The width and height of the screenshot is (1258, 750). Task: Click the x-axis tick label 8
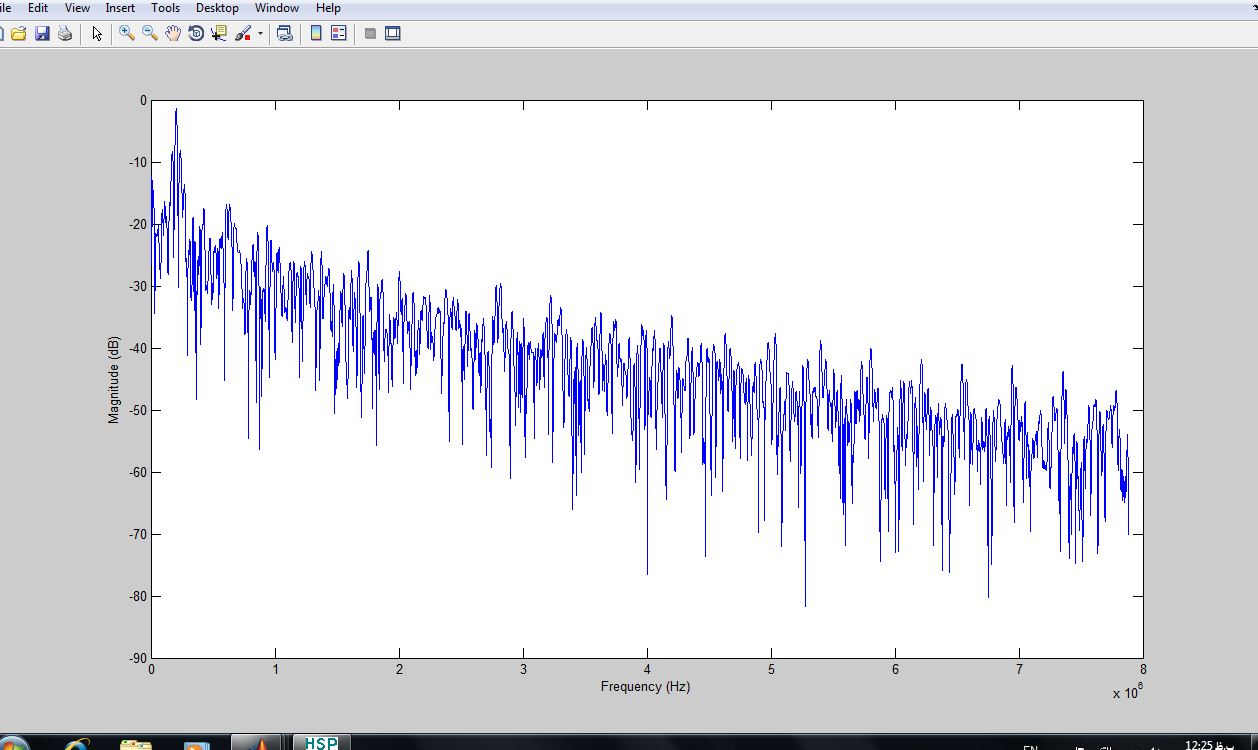point(1142,670)
